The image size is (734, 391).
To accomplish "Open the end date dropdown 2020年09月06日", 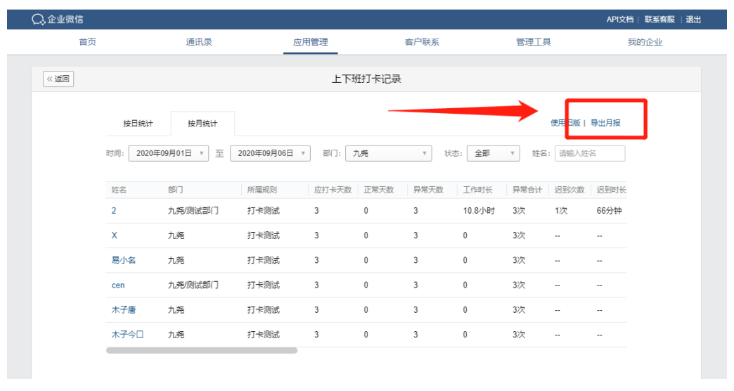I will (270, 153).
